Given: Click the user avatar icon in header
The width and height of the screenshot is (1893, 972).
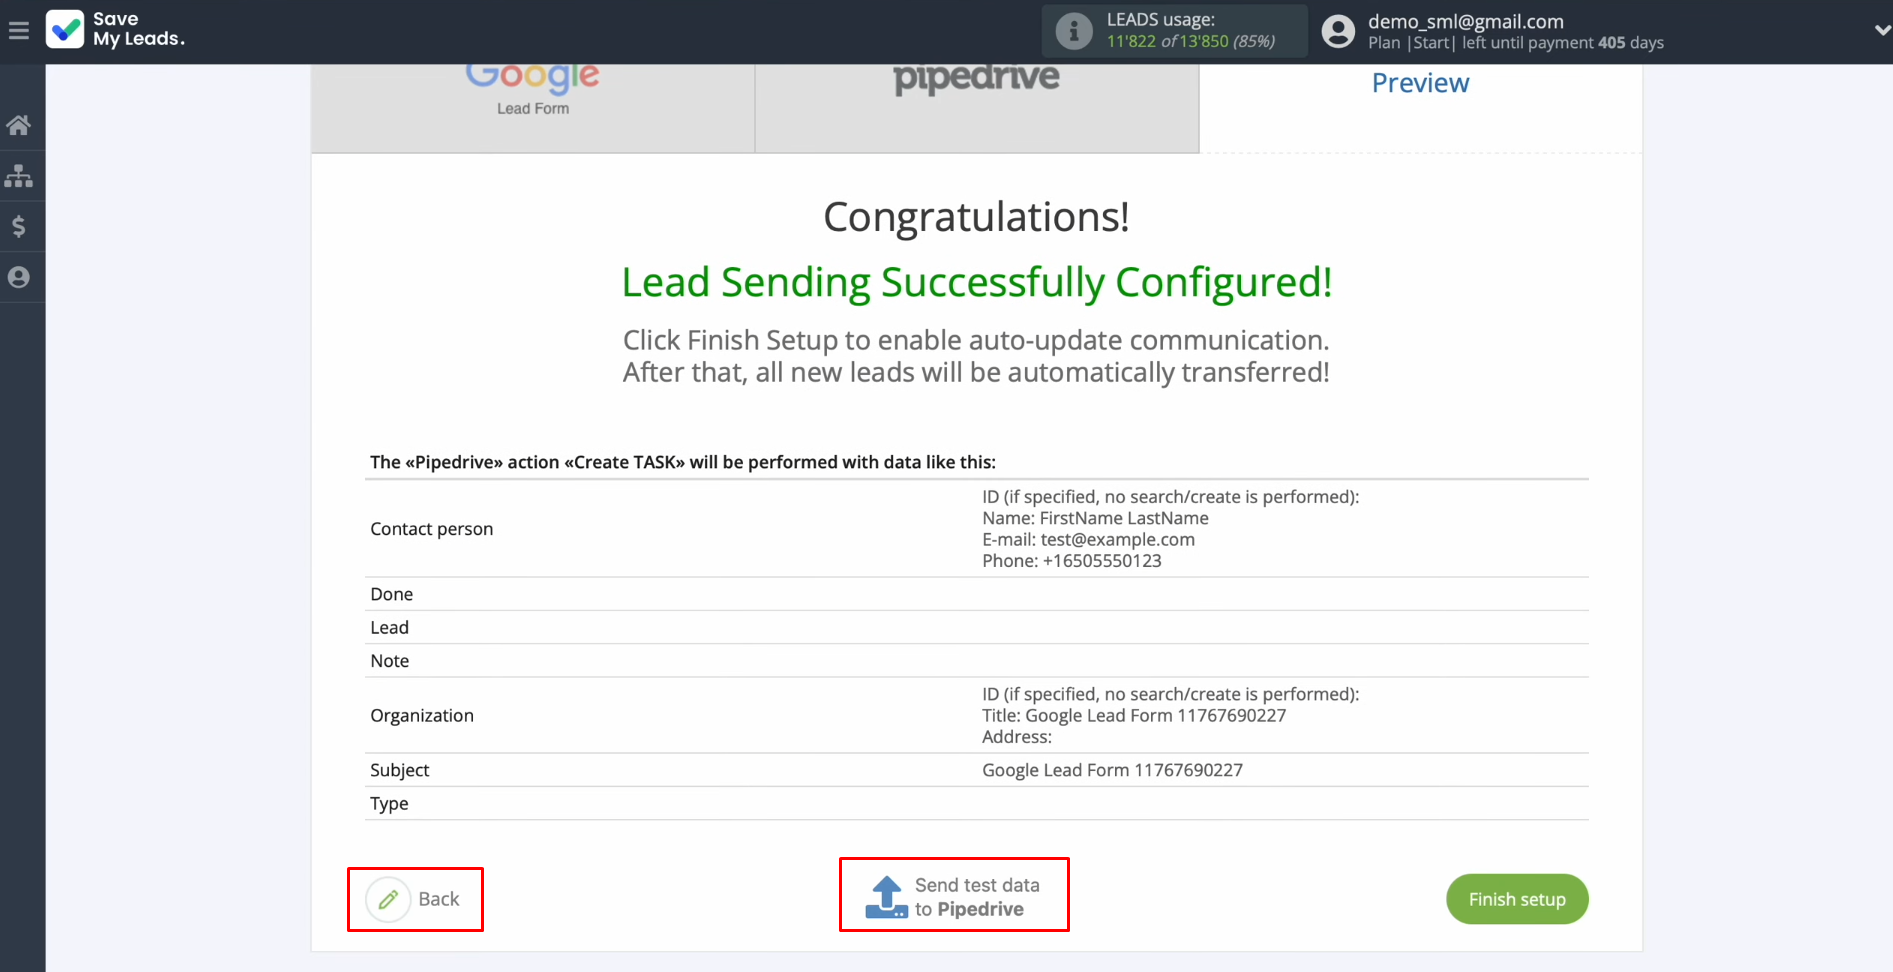Looking at the screenshot, I should click(1338, 31).
